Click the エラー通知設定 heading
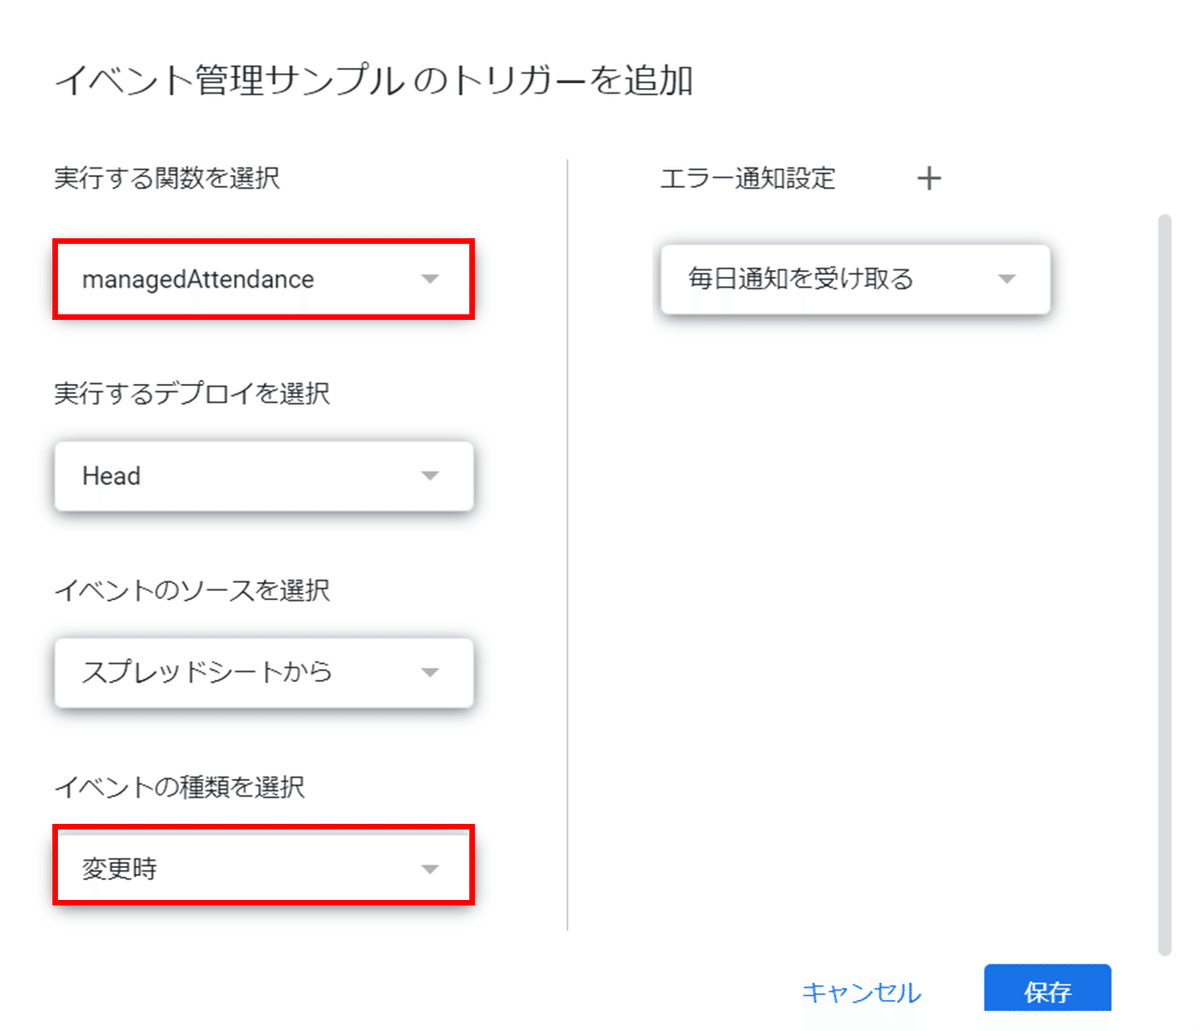This screenshot has height=1031, width=1200. [x=747, y=179]
